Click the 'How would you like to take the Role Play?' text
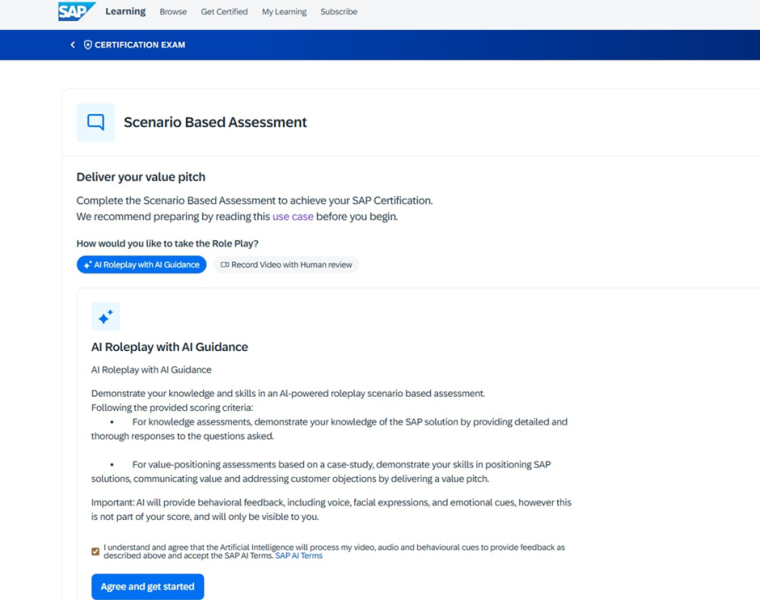 pos(167,243)
